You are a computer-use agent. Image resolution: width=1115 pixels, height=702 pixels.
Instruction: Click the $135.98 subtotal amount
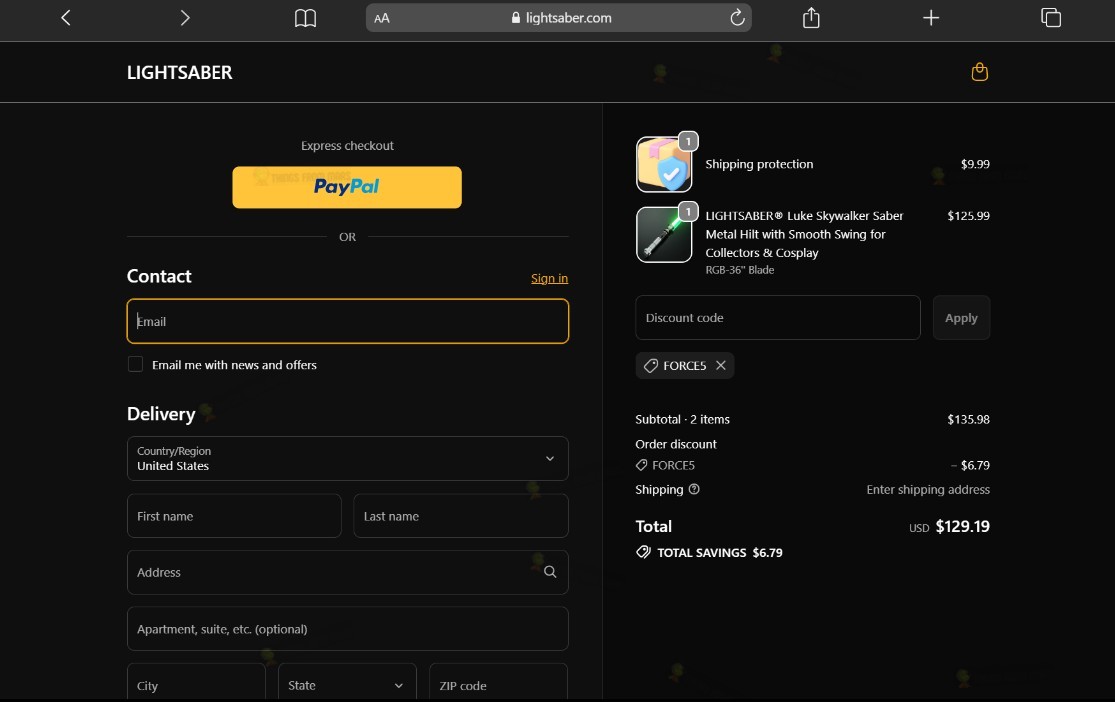(x=968, y=419)
